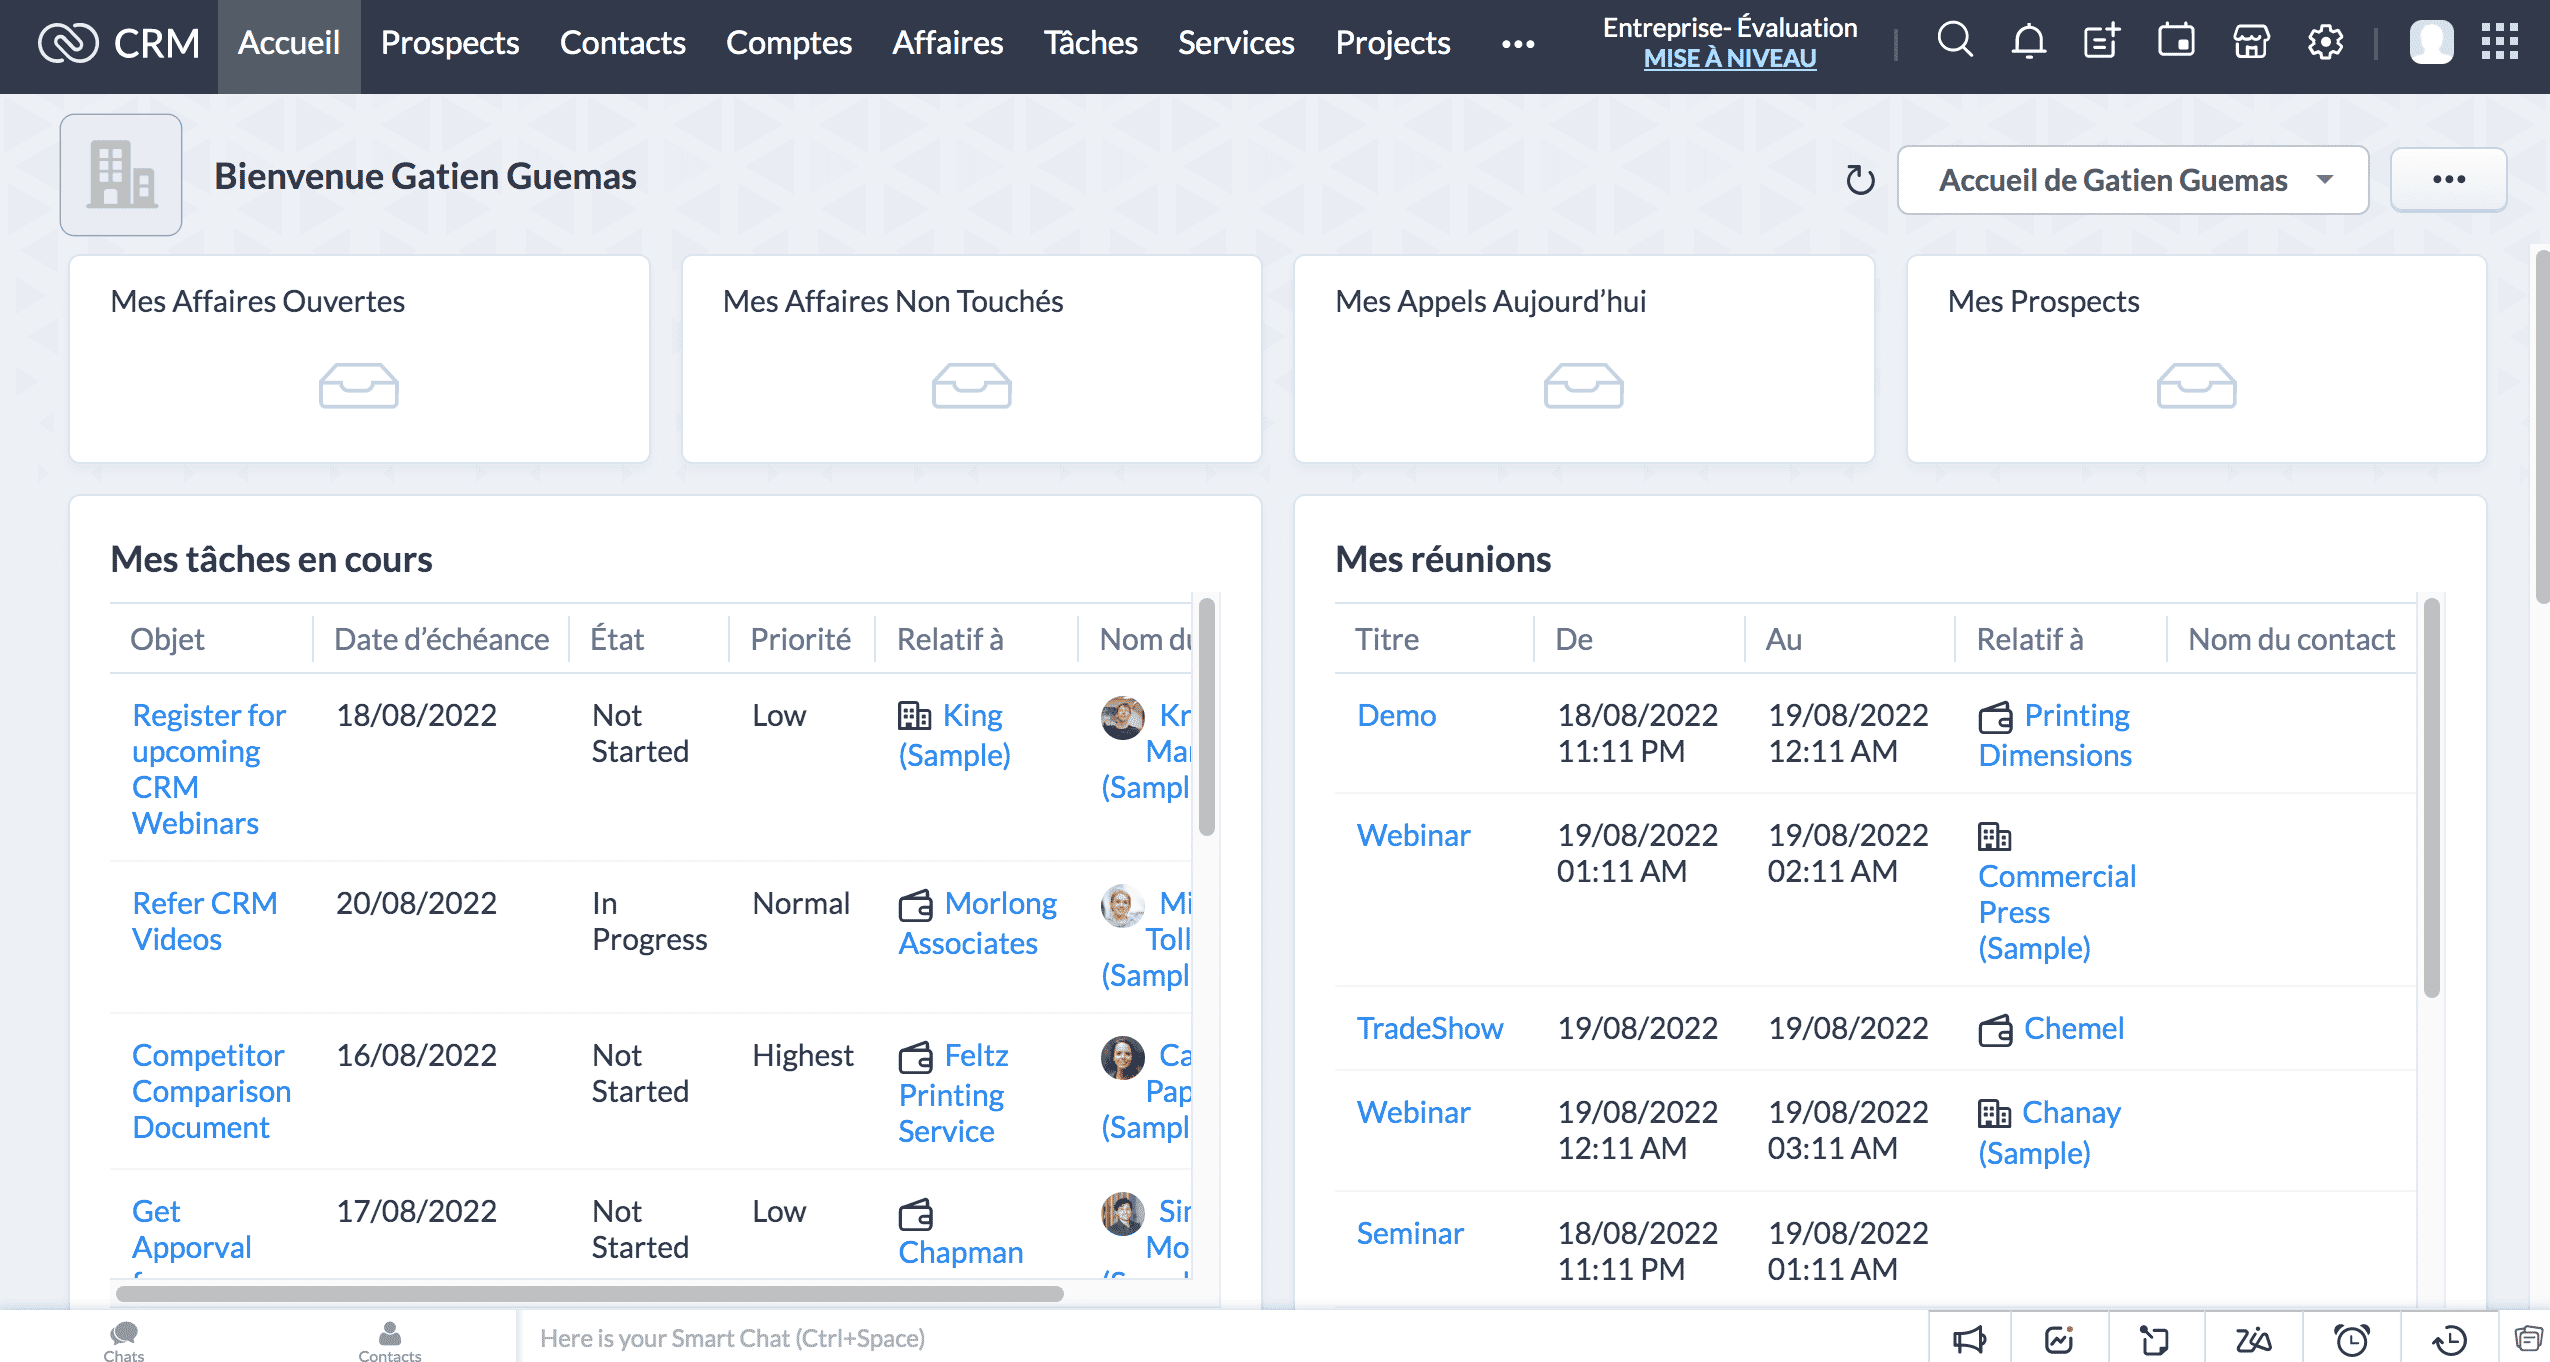Expand the Accueil de Gatien Guemas dropdown

tap(2131, 180)
